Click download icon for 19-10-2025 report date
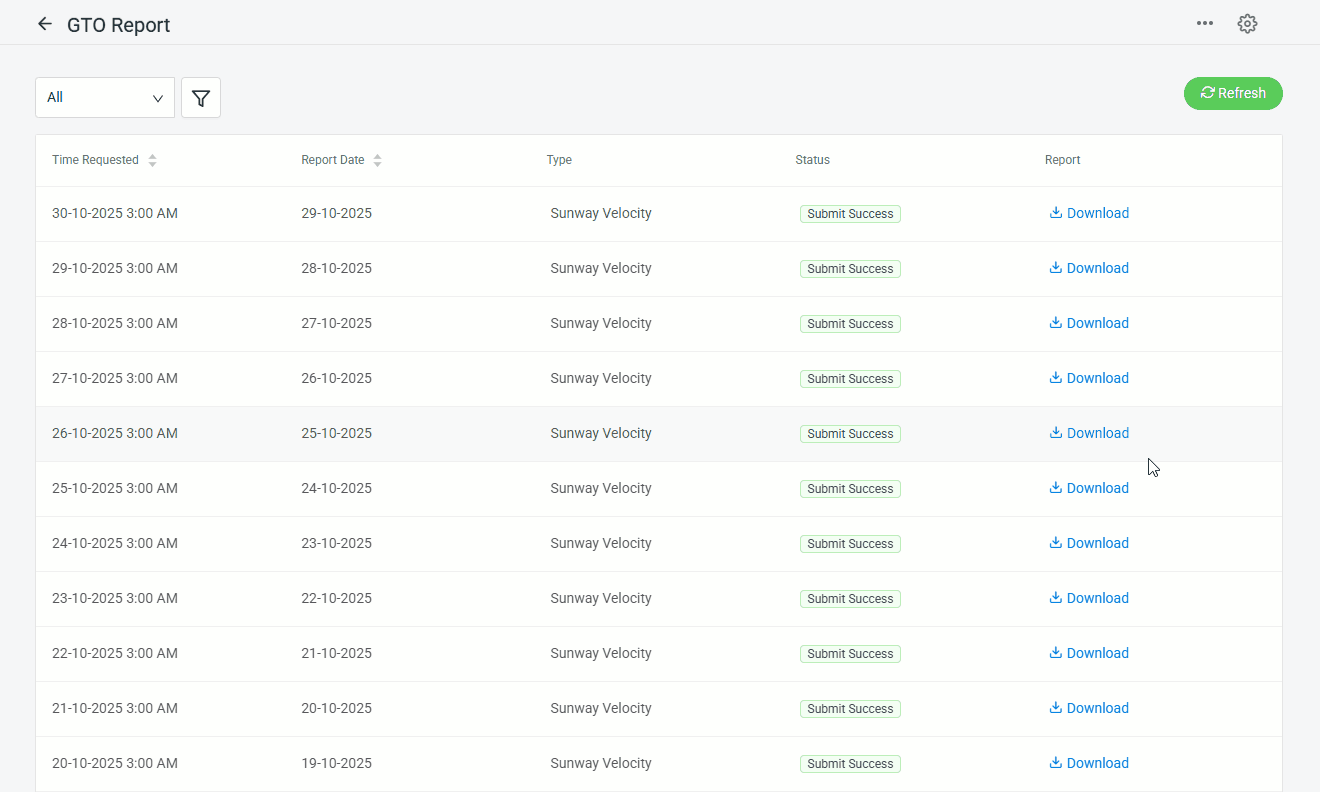 tap(1055, 763)
